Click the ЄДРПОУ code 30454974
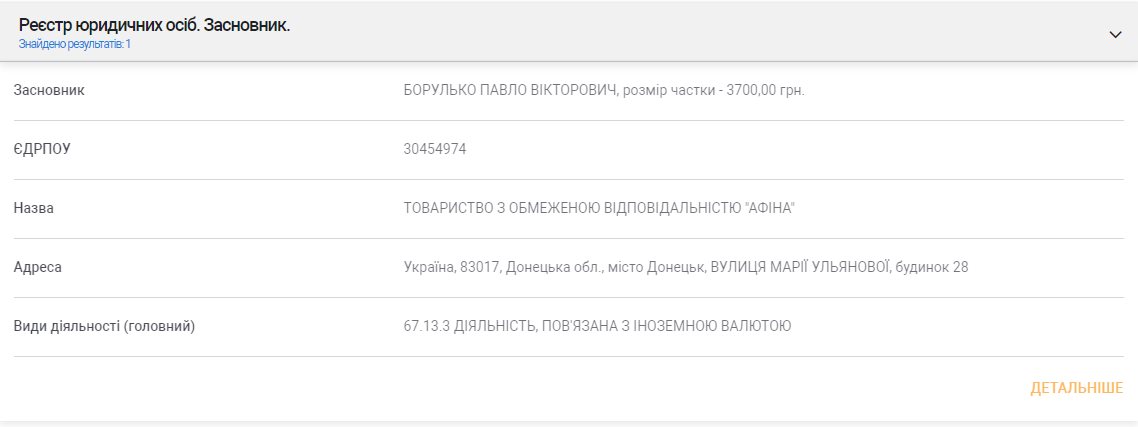This screenshot has height=427, width=1138. (435, 150)
